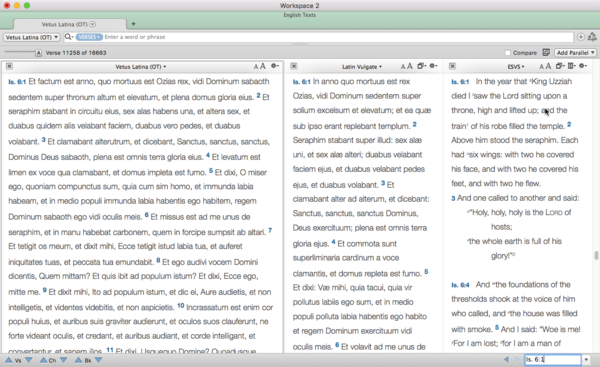
Task: Go to previous verse with Vs up arrow
Action: coord(8,360)
